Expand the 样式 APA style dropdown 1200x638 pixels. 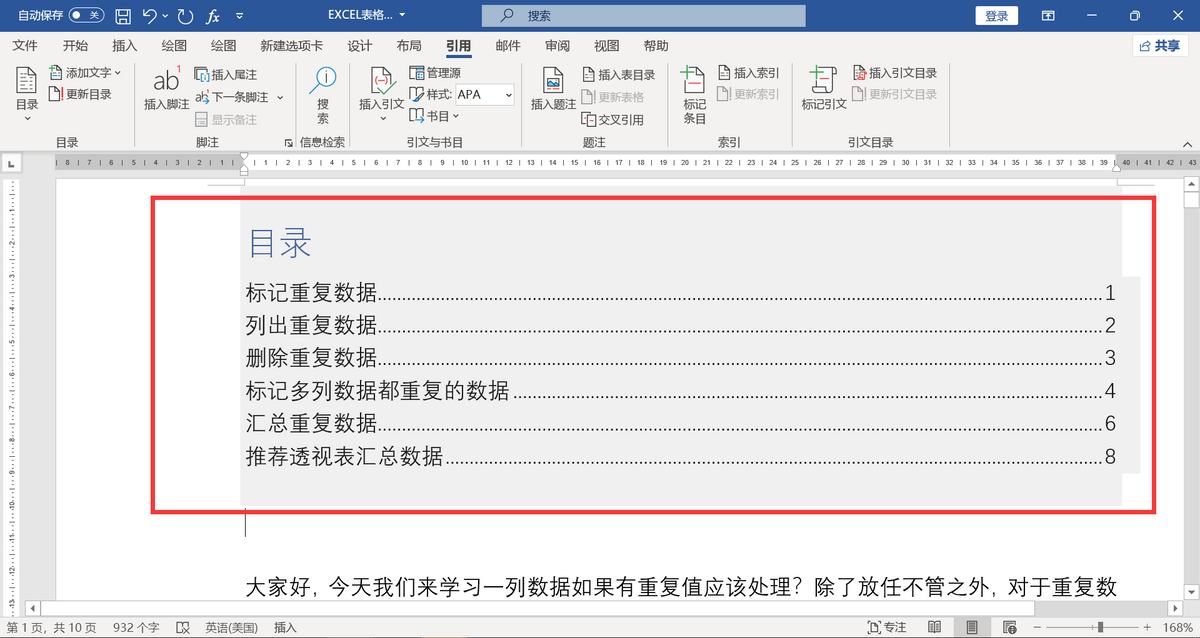point(508,95)
